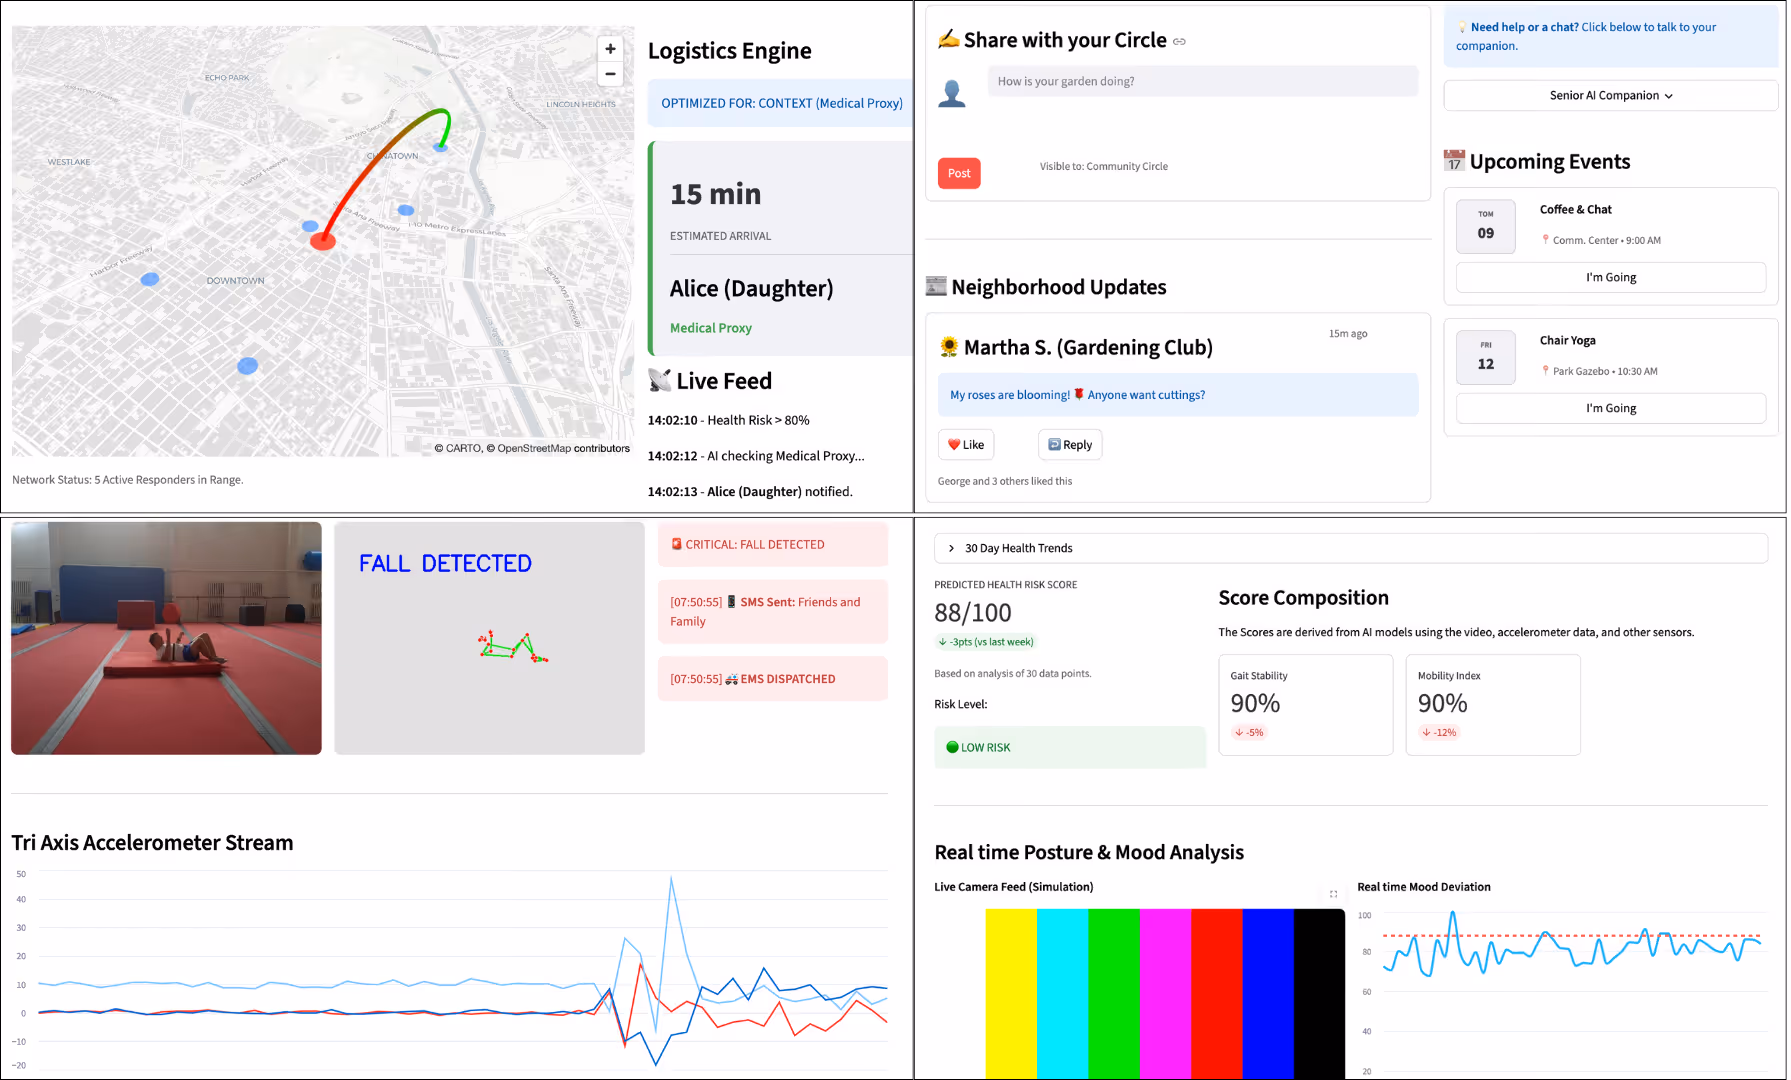Click 'Network Status: 5 Active Responders in Range.'
1791x1080 pixels.
127,480
